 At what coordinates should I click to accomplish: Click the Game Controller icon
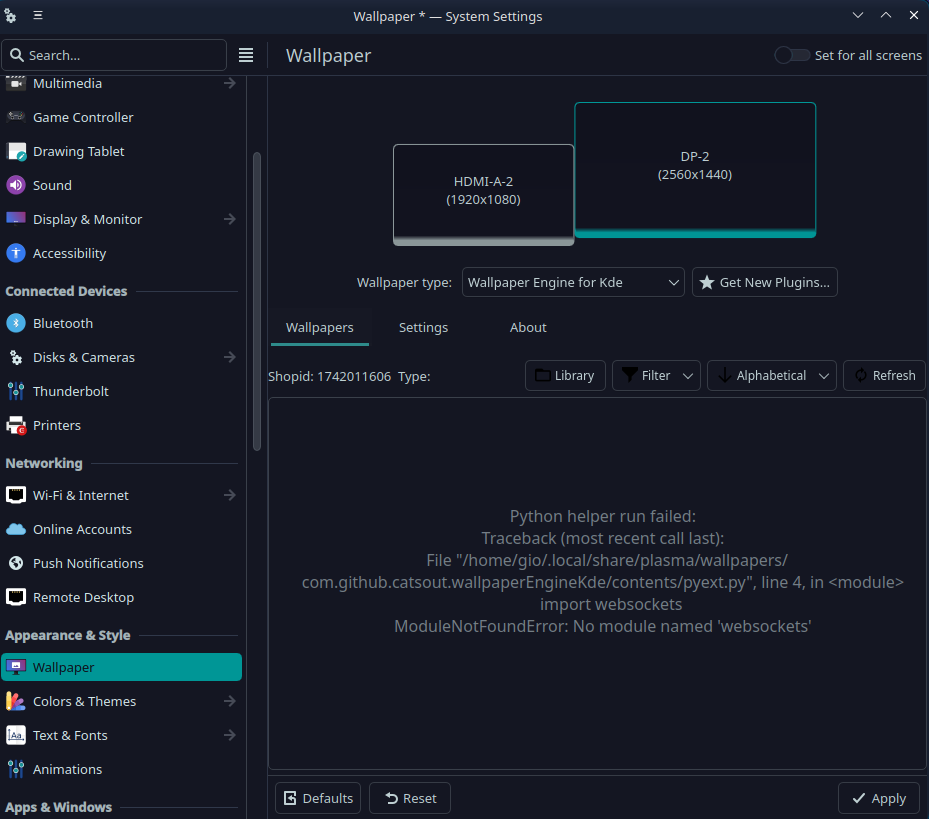pyautogui.click(x=16, y=117)
